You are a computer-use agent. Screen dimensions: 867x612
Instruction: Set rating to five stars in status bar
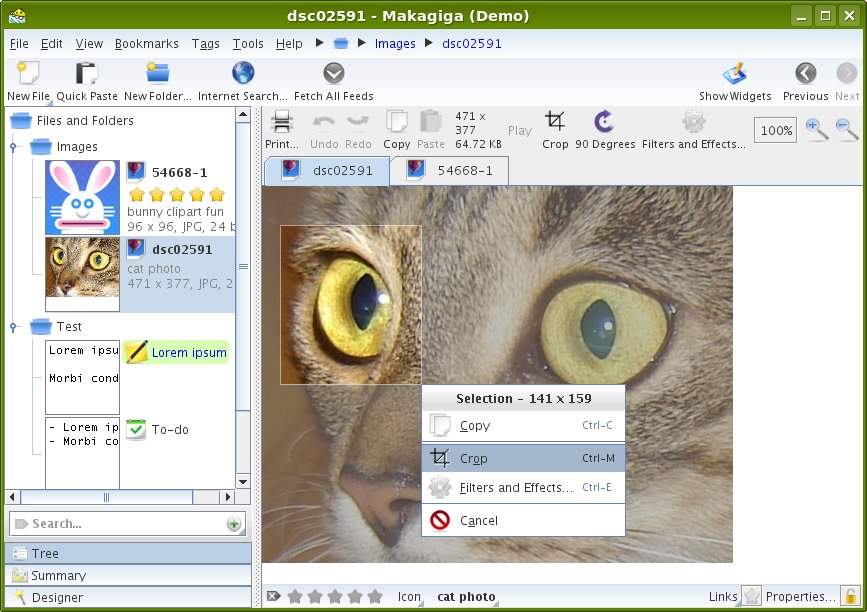coord(375,596)
